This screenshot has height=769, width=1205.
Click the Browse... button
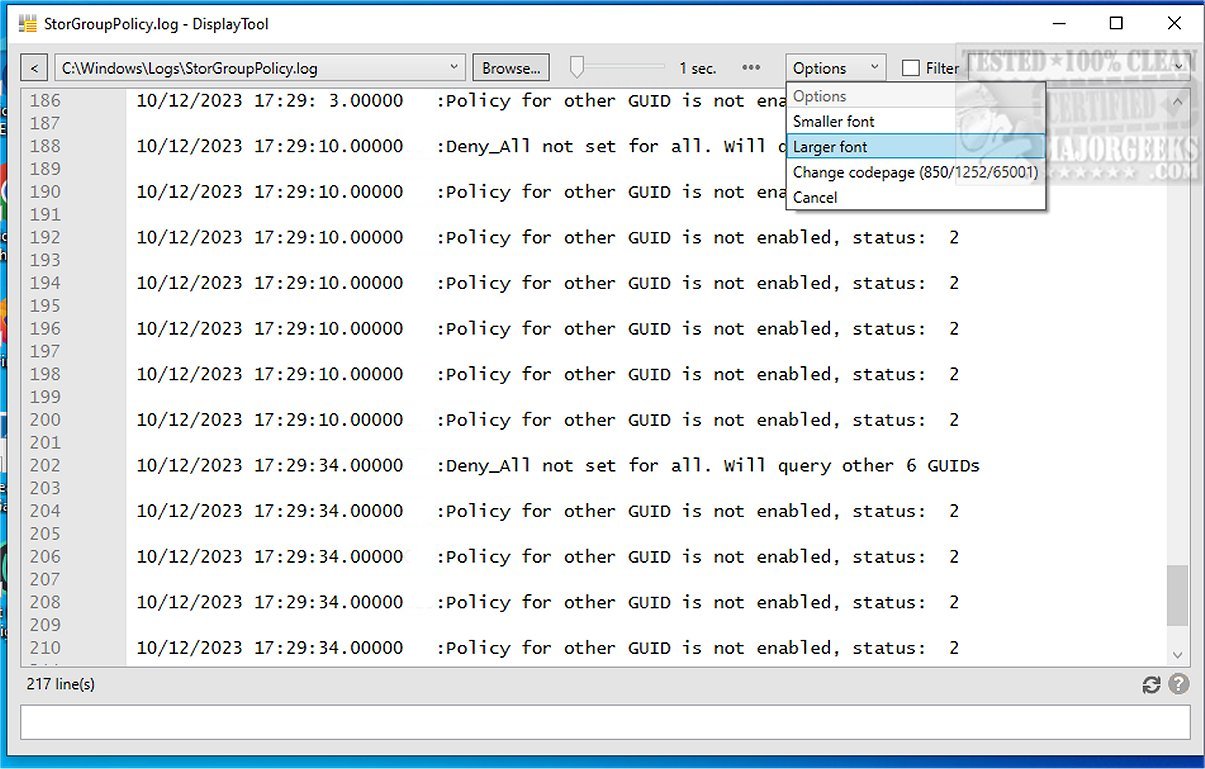point(511,68)
